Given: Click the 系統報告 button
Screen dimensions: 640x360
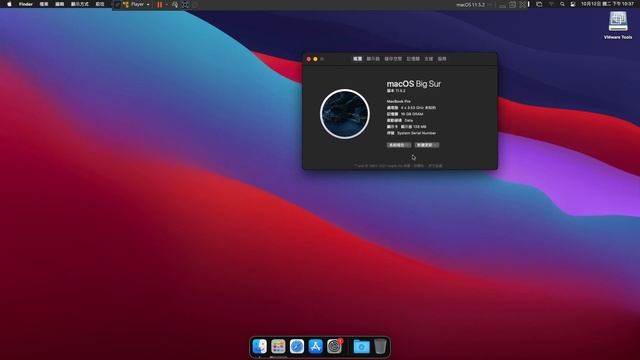Looking at the screenshot, I should (x=399, y=145).
